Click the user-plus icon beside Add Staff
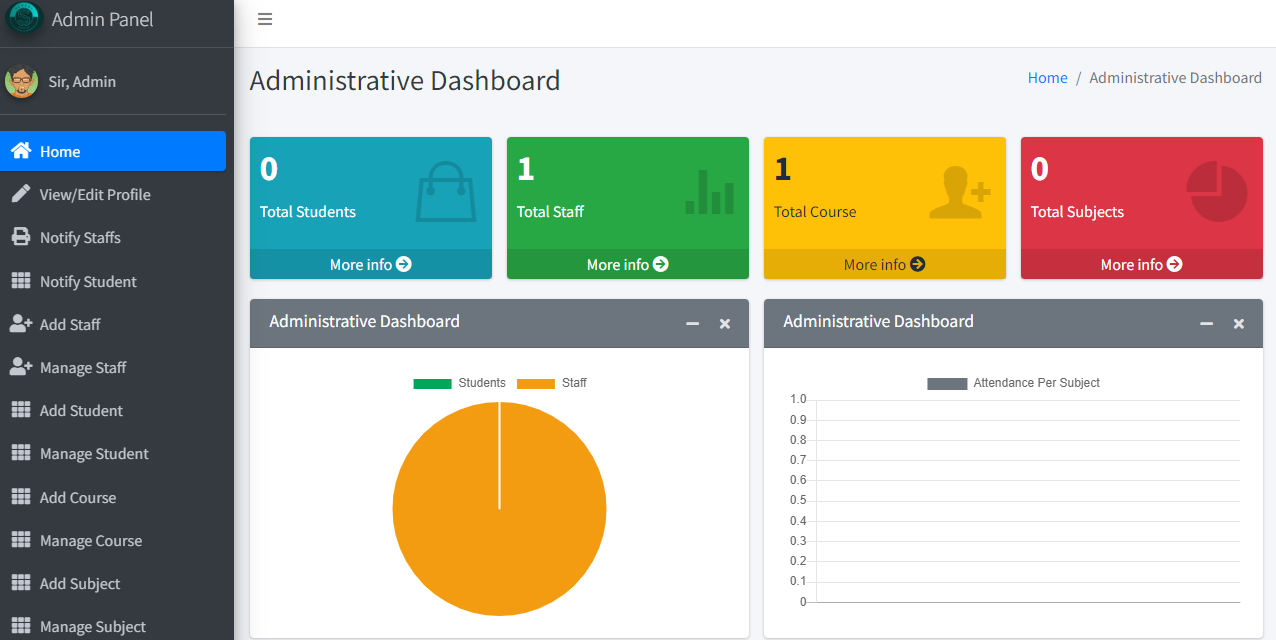 click(x=20, y=324)
